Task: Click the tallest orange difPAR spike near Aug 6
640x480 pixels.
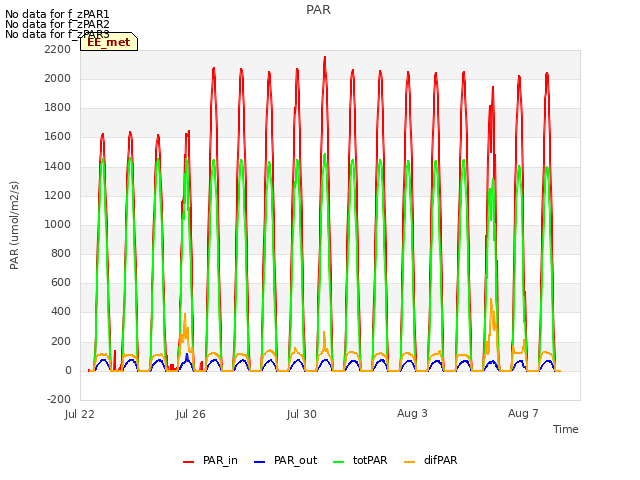Action: [491, 300]
